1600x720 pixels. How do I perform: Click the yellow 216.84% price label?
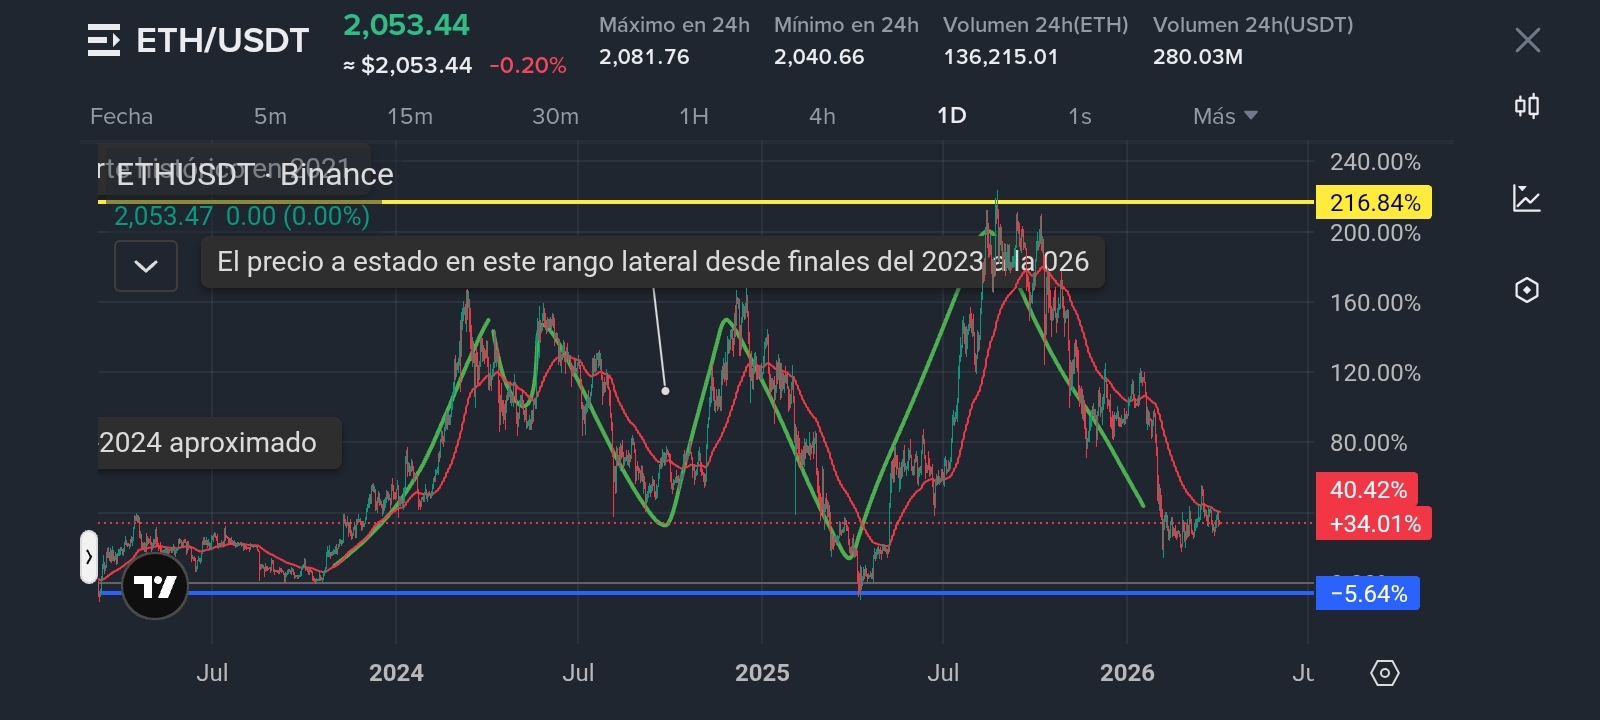coord(1374,203)
